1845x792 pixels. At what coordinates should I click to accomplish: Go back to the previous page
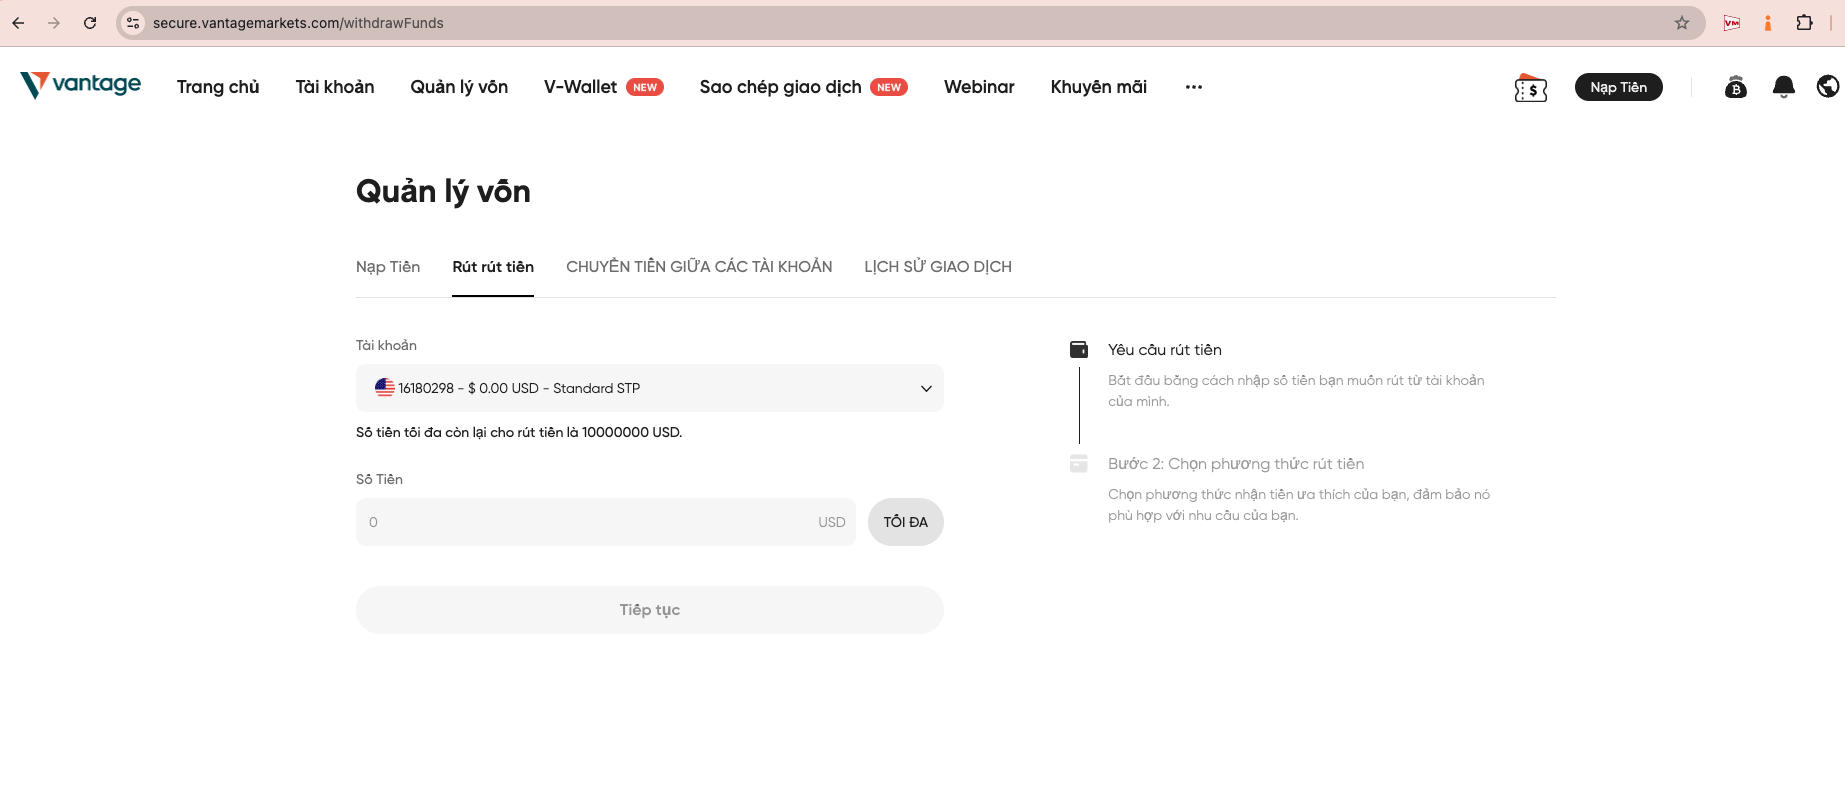point(19,23)
